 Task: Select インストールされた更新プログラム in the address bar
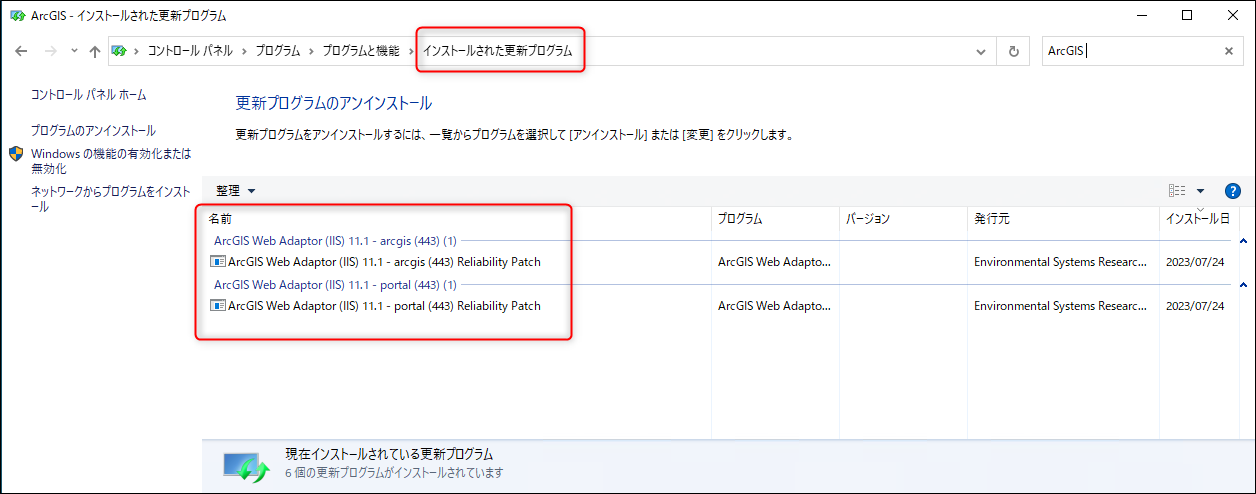pyautogui.click(x=497, y=51)
